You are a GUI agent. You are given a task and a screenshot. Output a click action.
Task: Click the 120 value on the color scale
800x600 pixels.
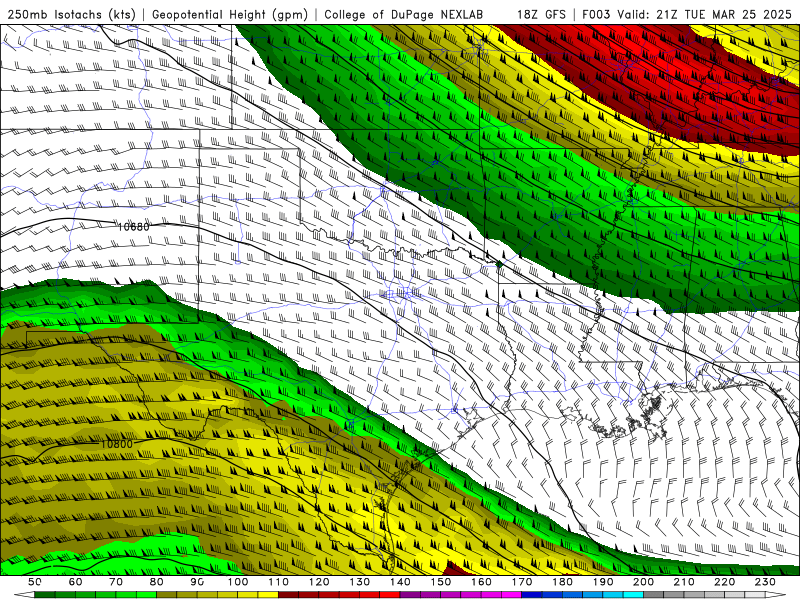[x=319, y=582]
